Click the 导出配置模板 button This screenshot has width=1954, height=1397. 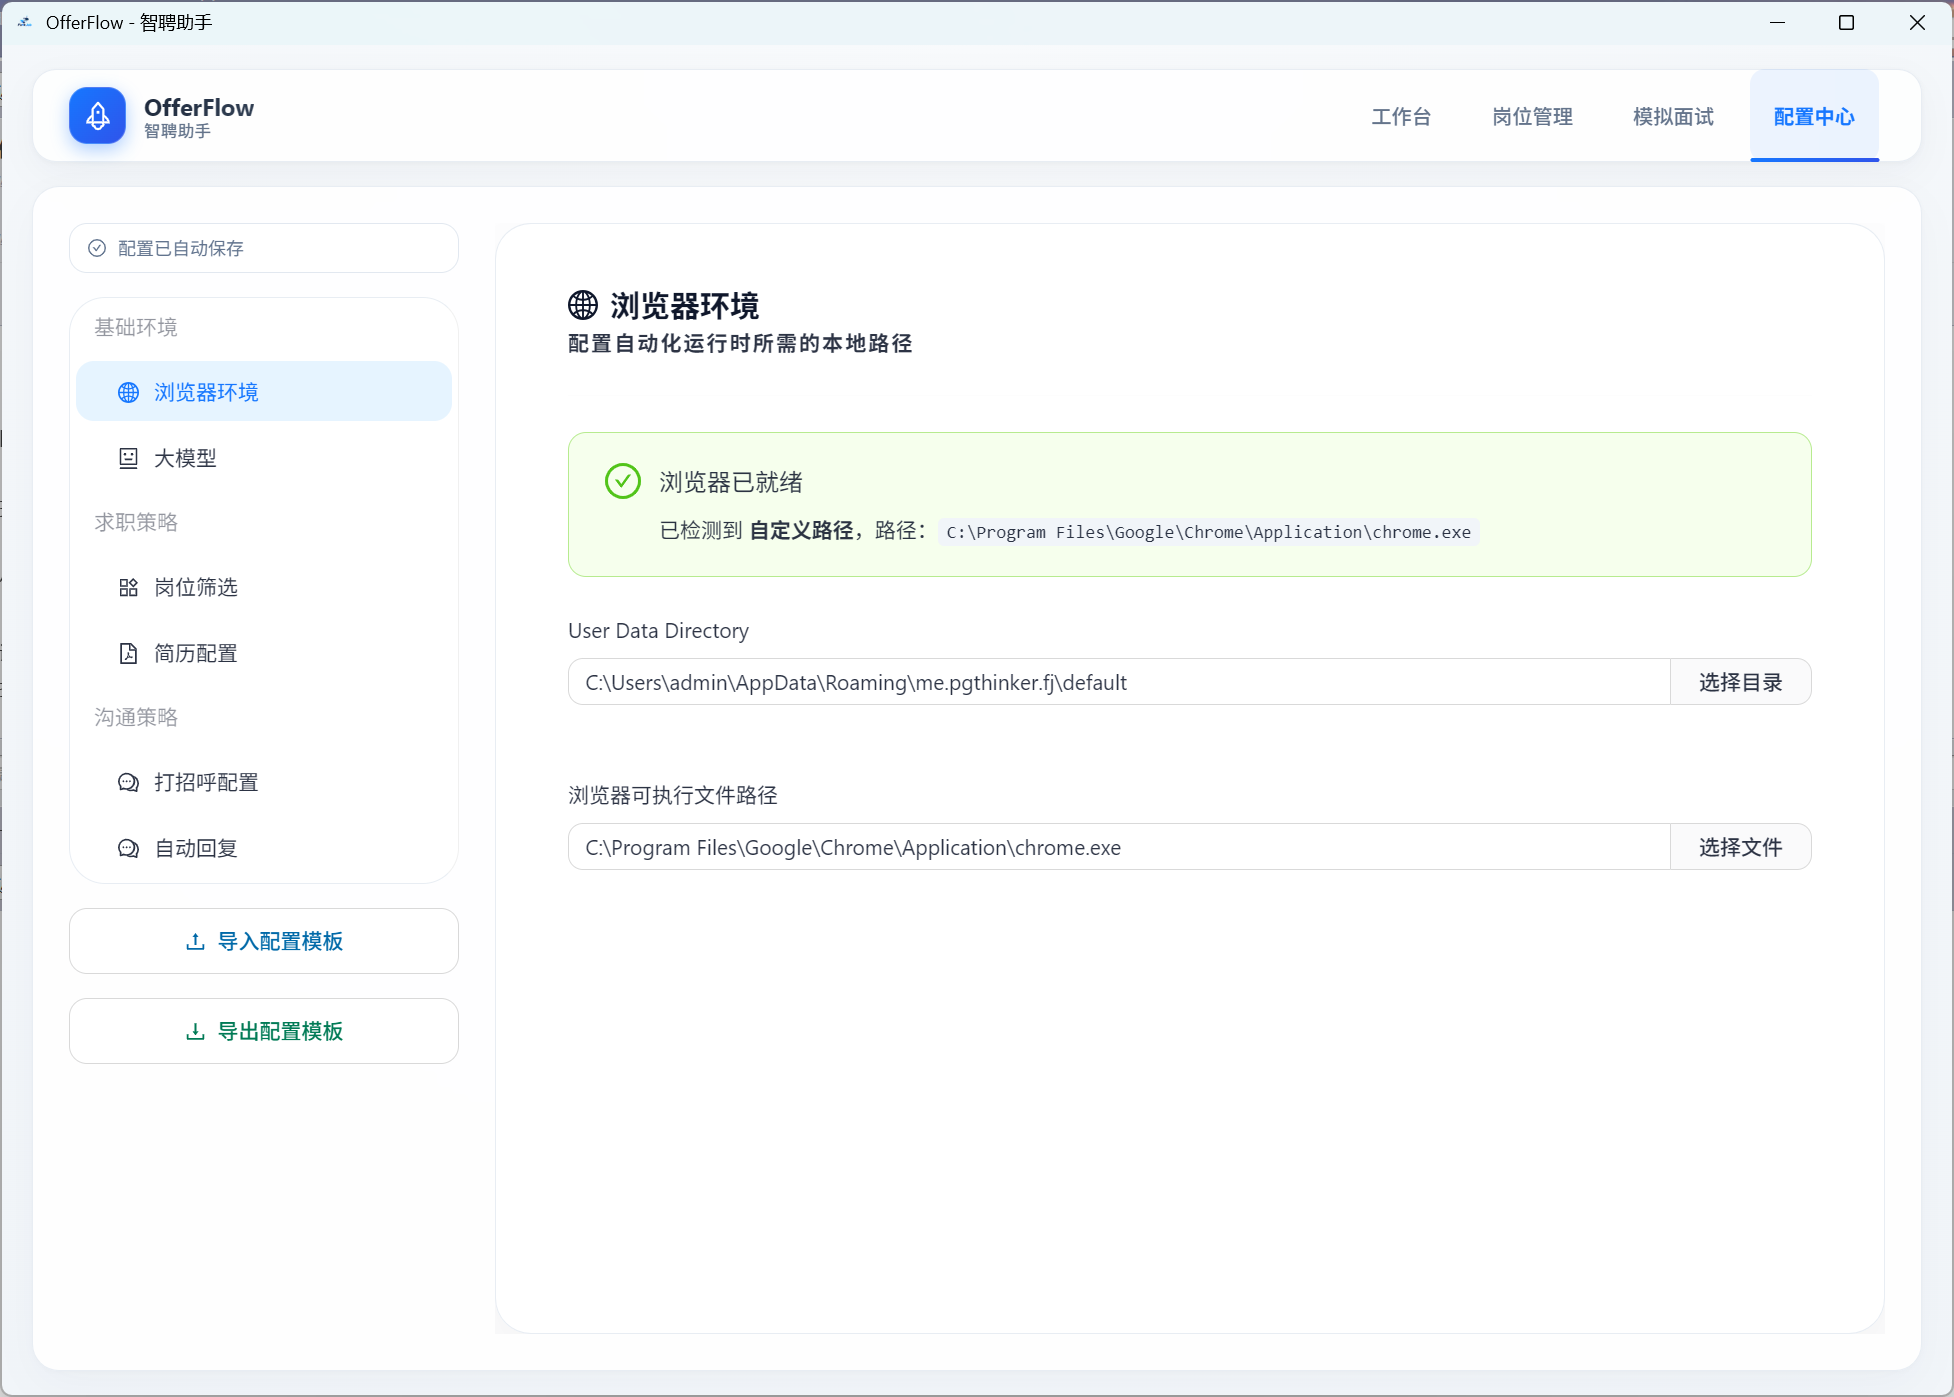pos(264,1031)
